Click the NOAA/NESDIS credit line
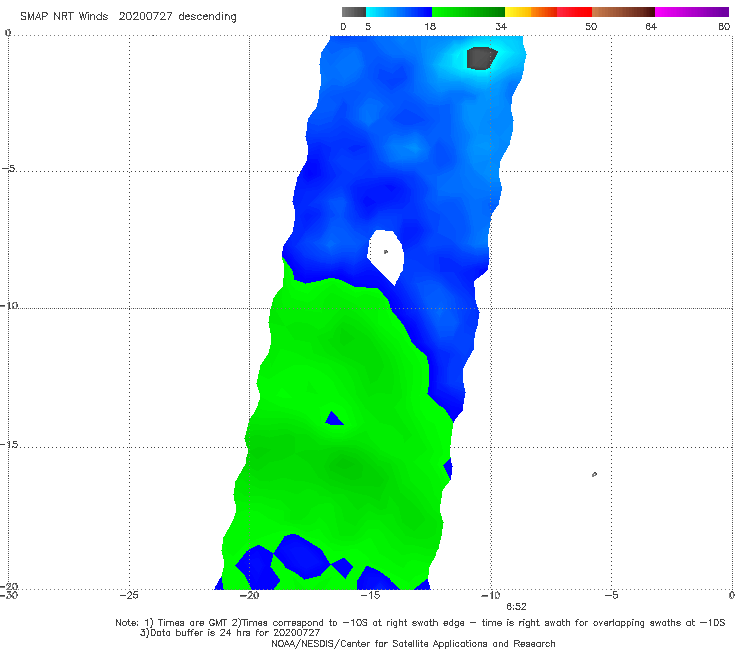 [413, 644]
